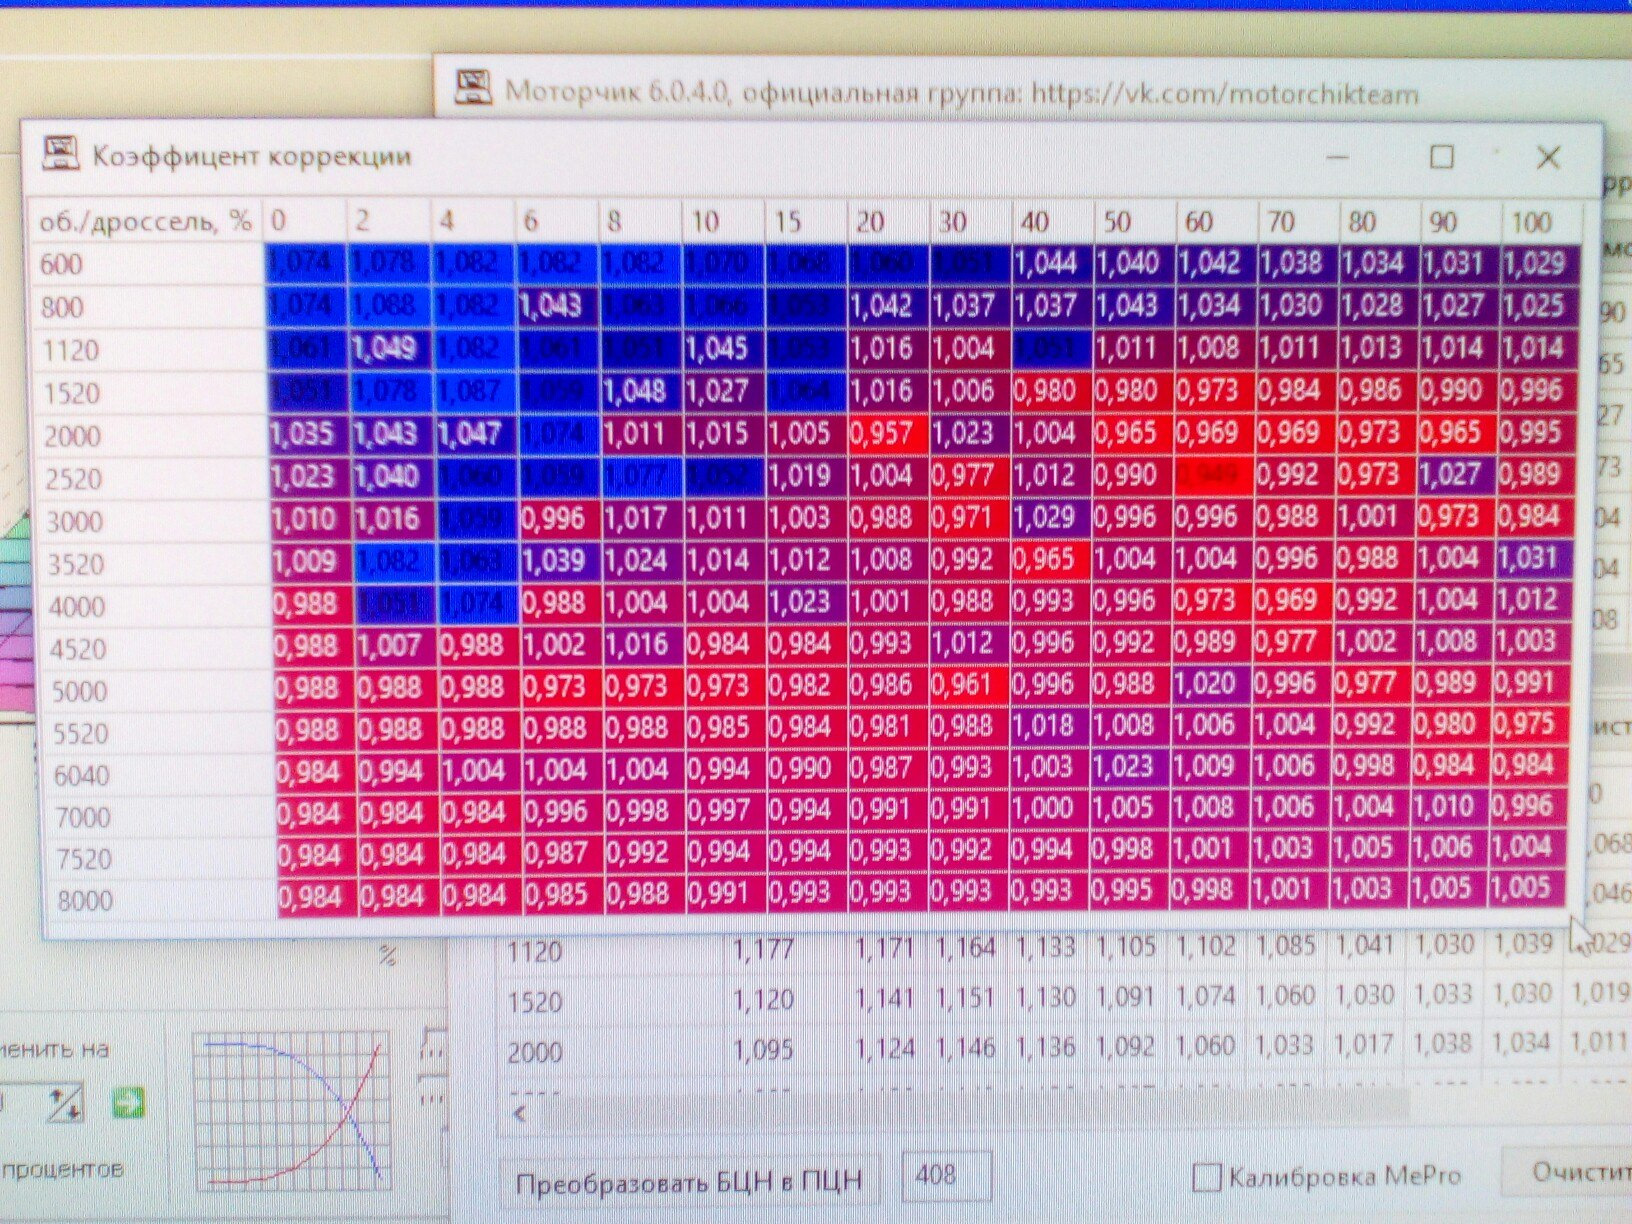Select cell 1,000 in row 7000, column 40

1049,809
